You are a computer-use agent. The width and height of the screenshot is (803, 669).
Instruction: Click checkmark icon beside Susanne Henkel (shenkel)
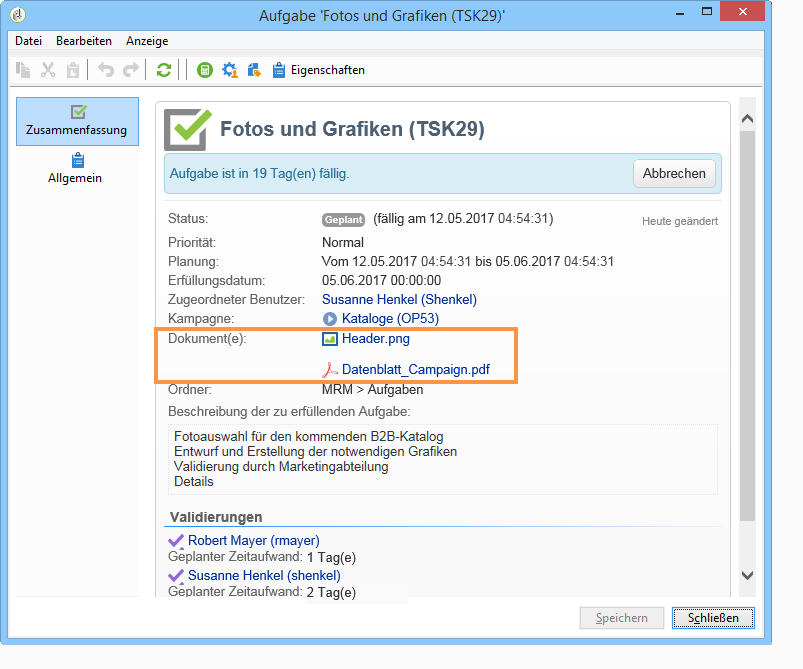176,576
